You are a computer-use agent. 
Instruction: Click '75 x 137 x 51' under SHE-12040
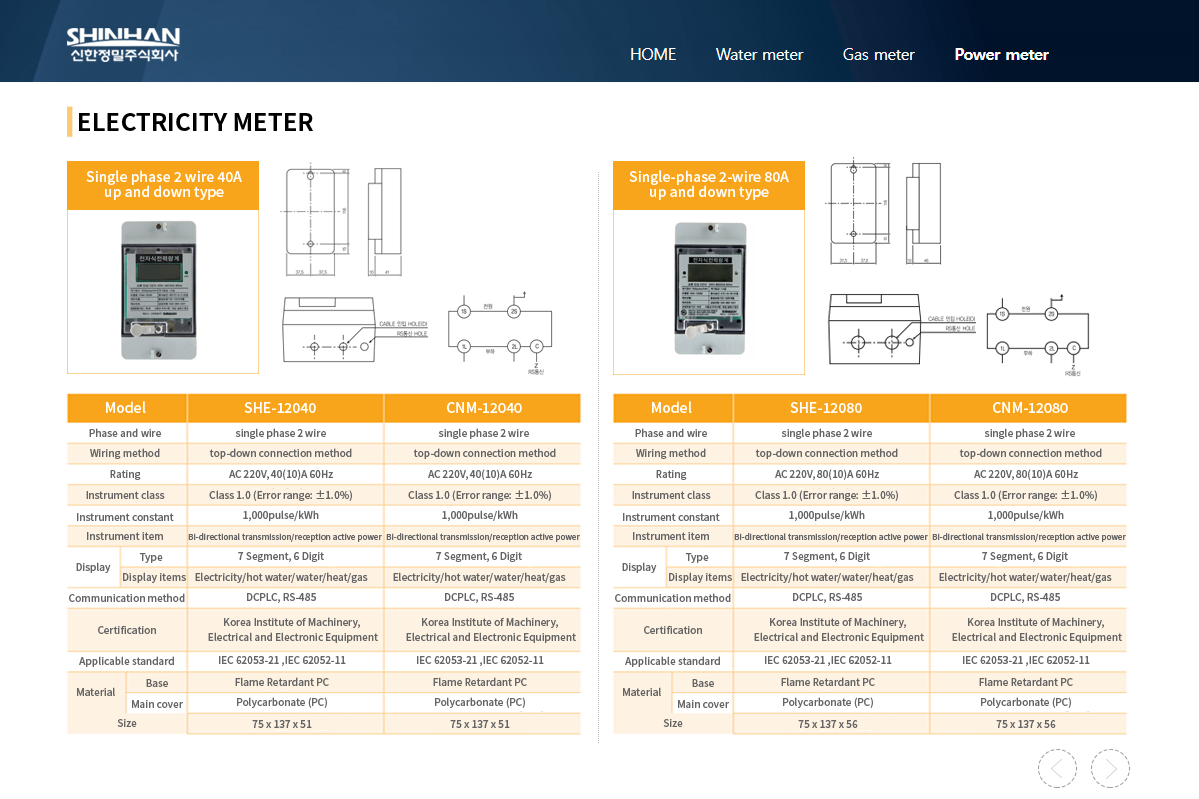[x=281, y=724]
